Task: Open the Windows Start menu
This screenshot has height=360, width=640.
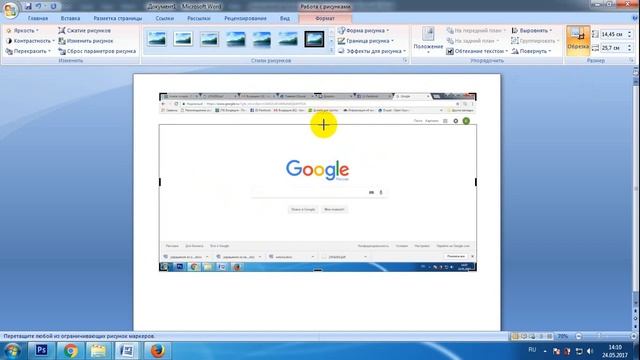Action: pos(12,351)
